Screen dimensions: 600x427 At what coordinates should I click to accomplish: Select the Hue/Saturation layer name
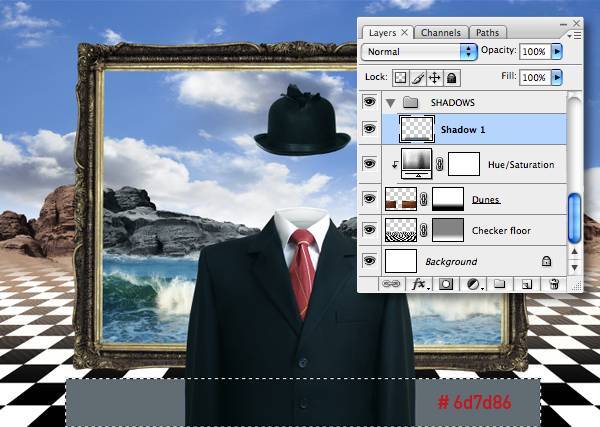click(x=521, y=165)
